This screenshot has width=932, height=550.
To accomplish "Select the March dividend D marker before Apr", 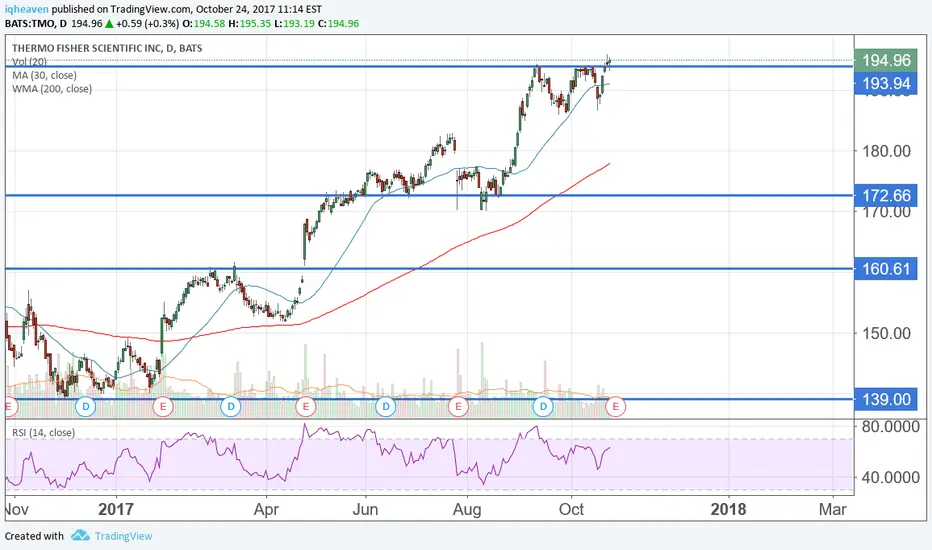I will pyautogui.click(x=231, y=407).
